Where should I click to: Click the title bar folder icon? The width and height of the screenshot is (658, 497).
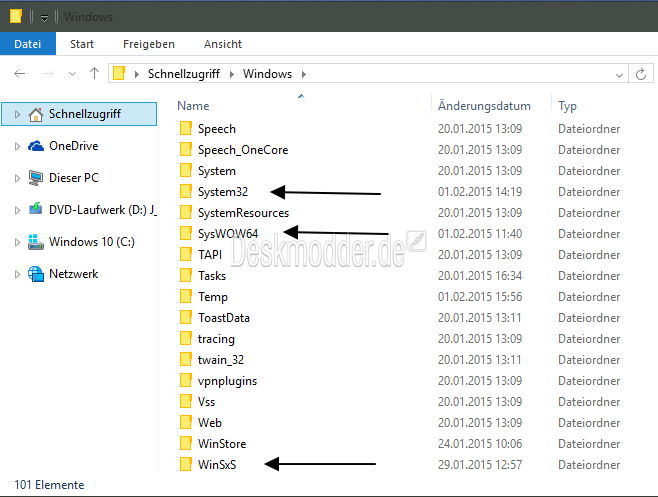[x=16, y=16]
